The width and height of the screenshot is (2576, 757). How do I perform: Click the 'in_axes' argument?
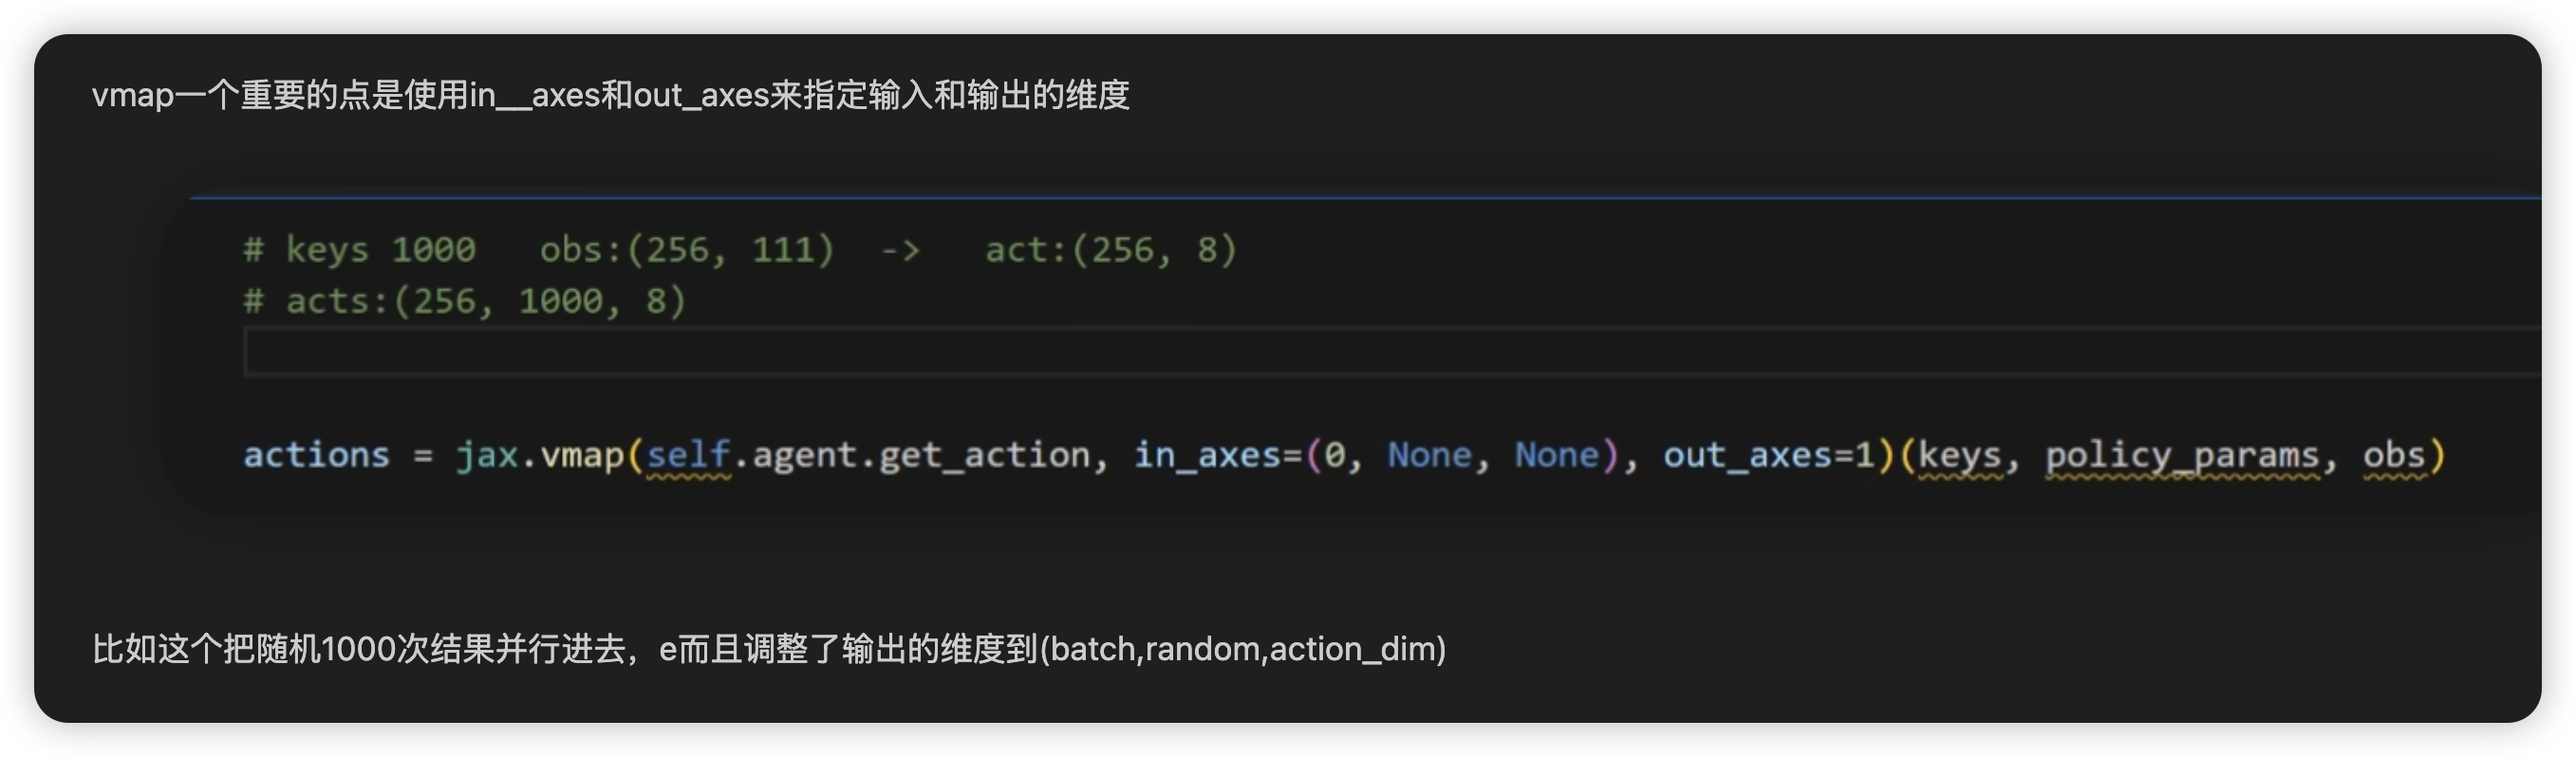[x=1208, y=456]
